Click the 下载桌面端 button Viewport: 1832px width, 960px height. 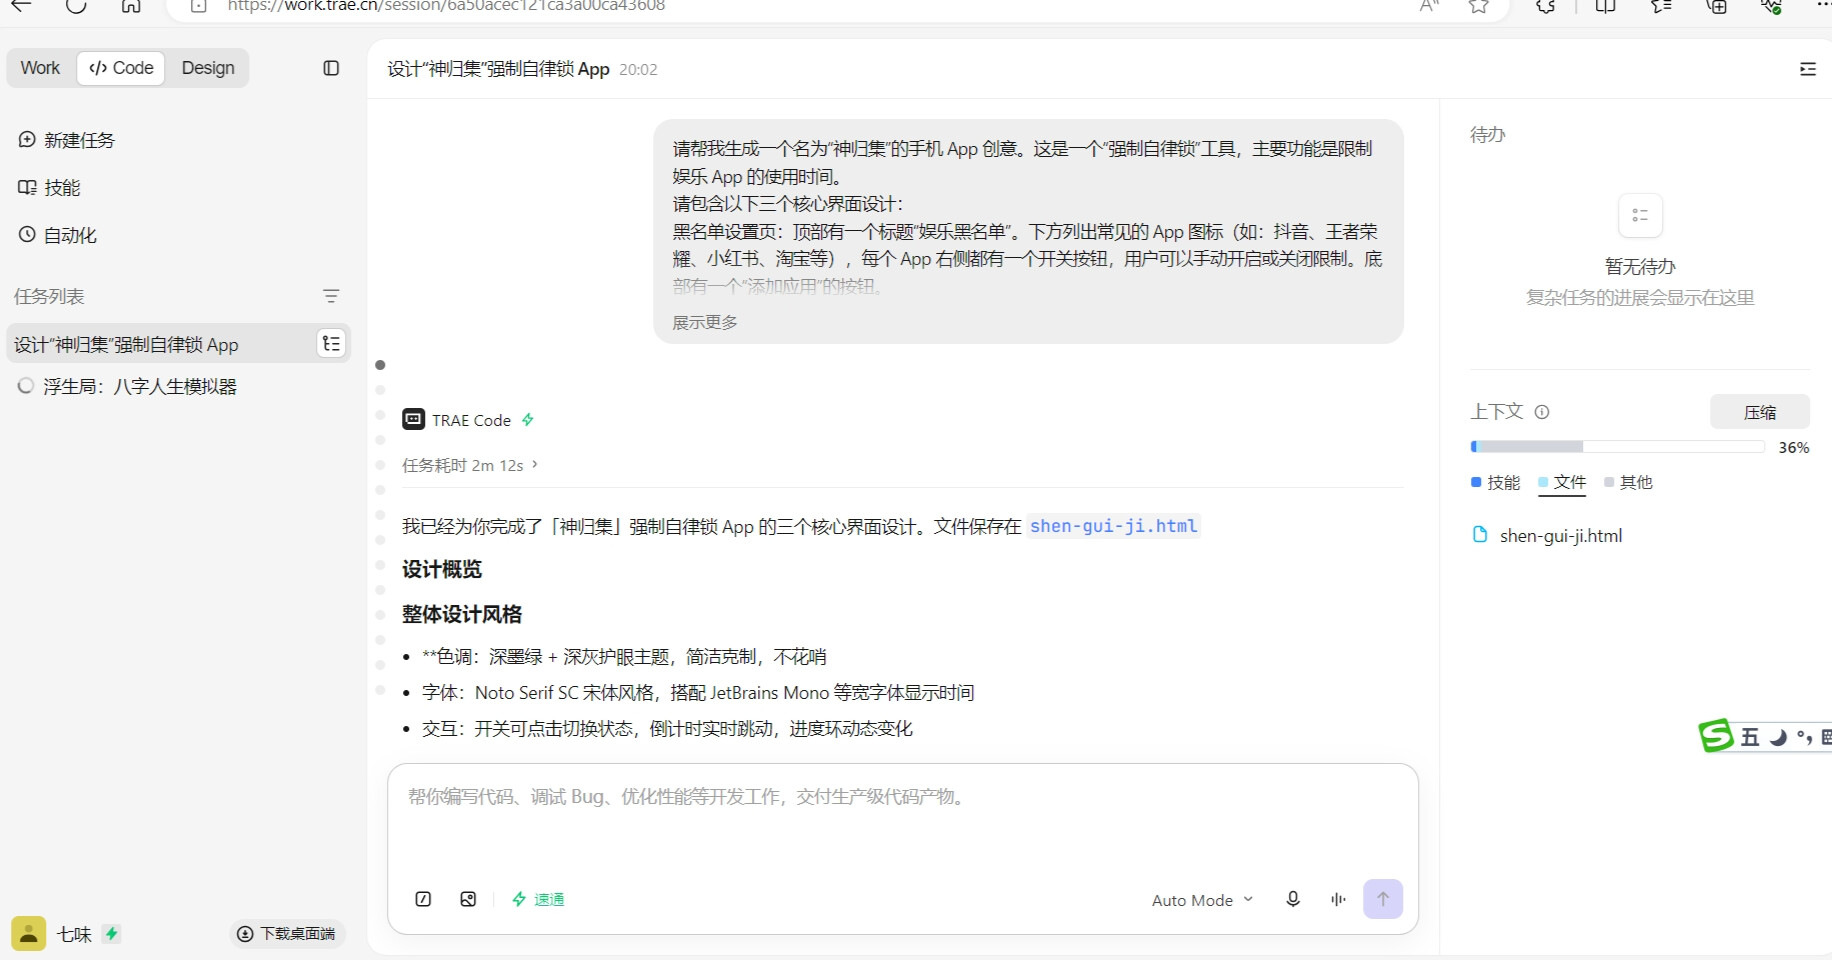[x=288, y=934]
